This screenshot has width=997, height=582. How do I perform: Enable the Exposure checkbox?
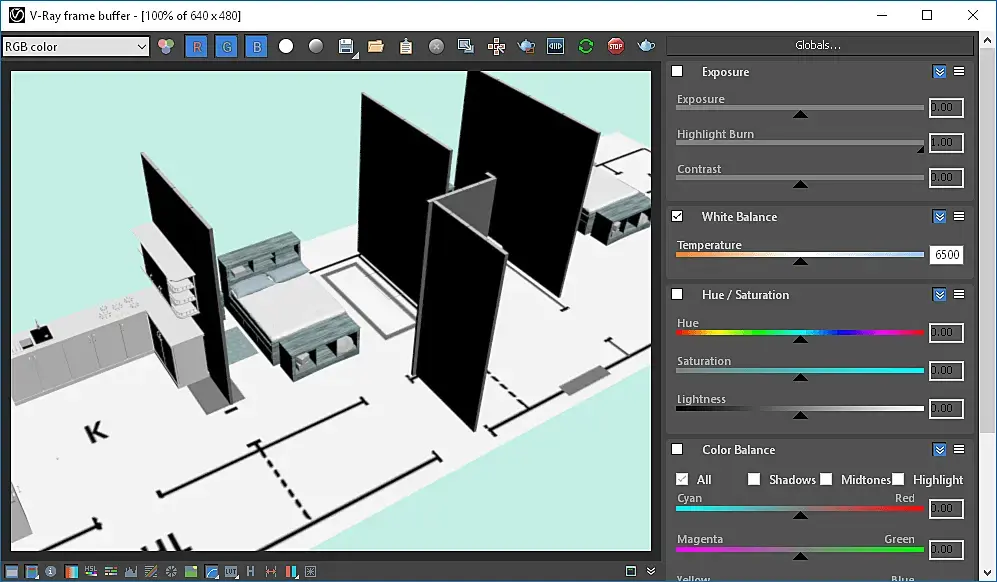point(678,72)
